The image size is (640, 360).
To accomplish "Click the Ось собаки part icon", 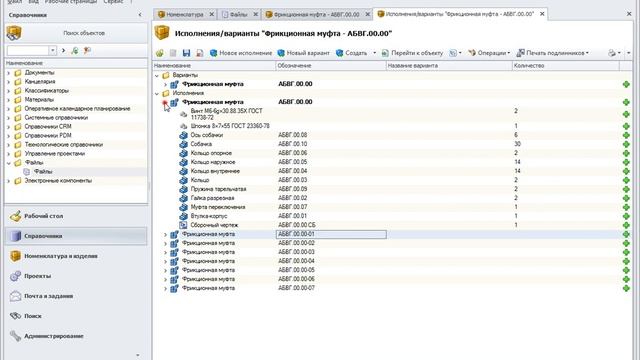I will [x=184, y=135].
